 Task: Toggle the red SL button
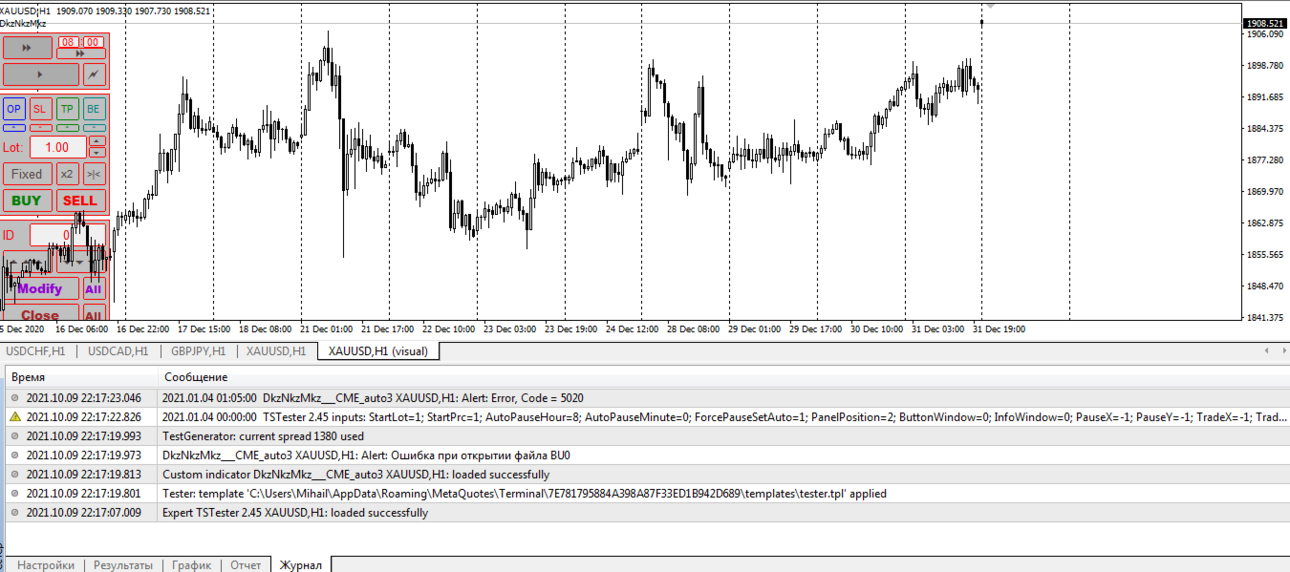(x=40, y=109)
